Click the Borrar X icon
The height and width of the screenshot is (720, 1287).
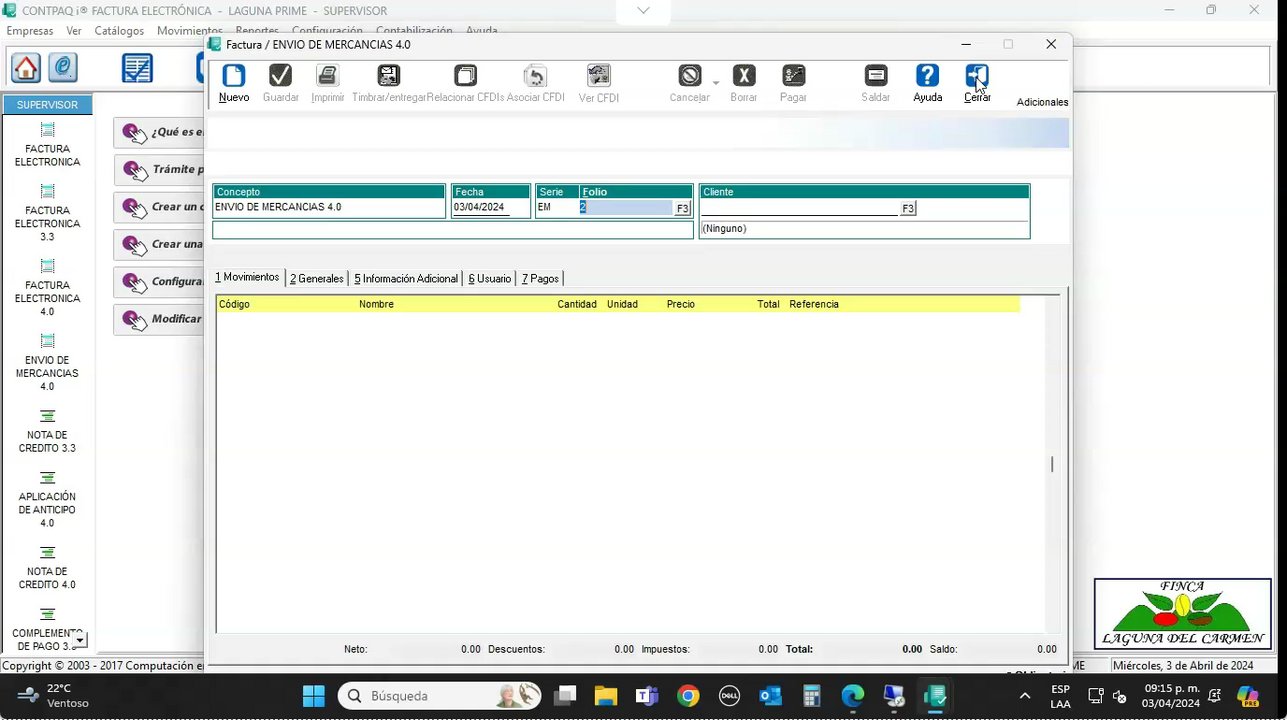coord(743,76)
